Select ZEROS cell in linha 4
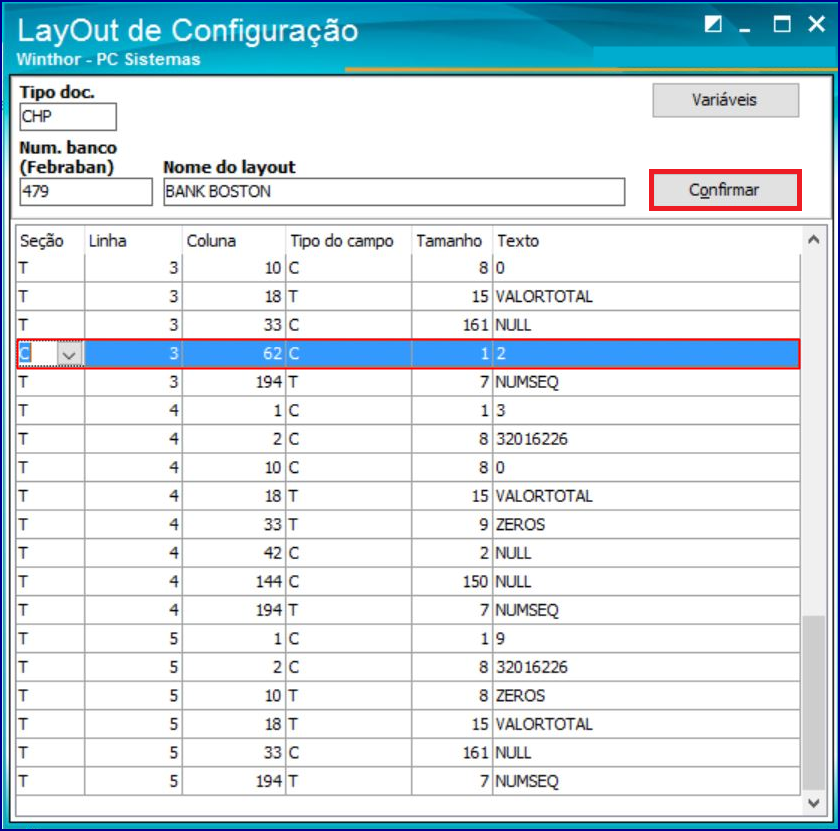Viewport: 840px width, 831px height. [646, 525]
